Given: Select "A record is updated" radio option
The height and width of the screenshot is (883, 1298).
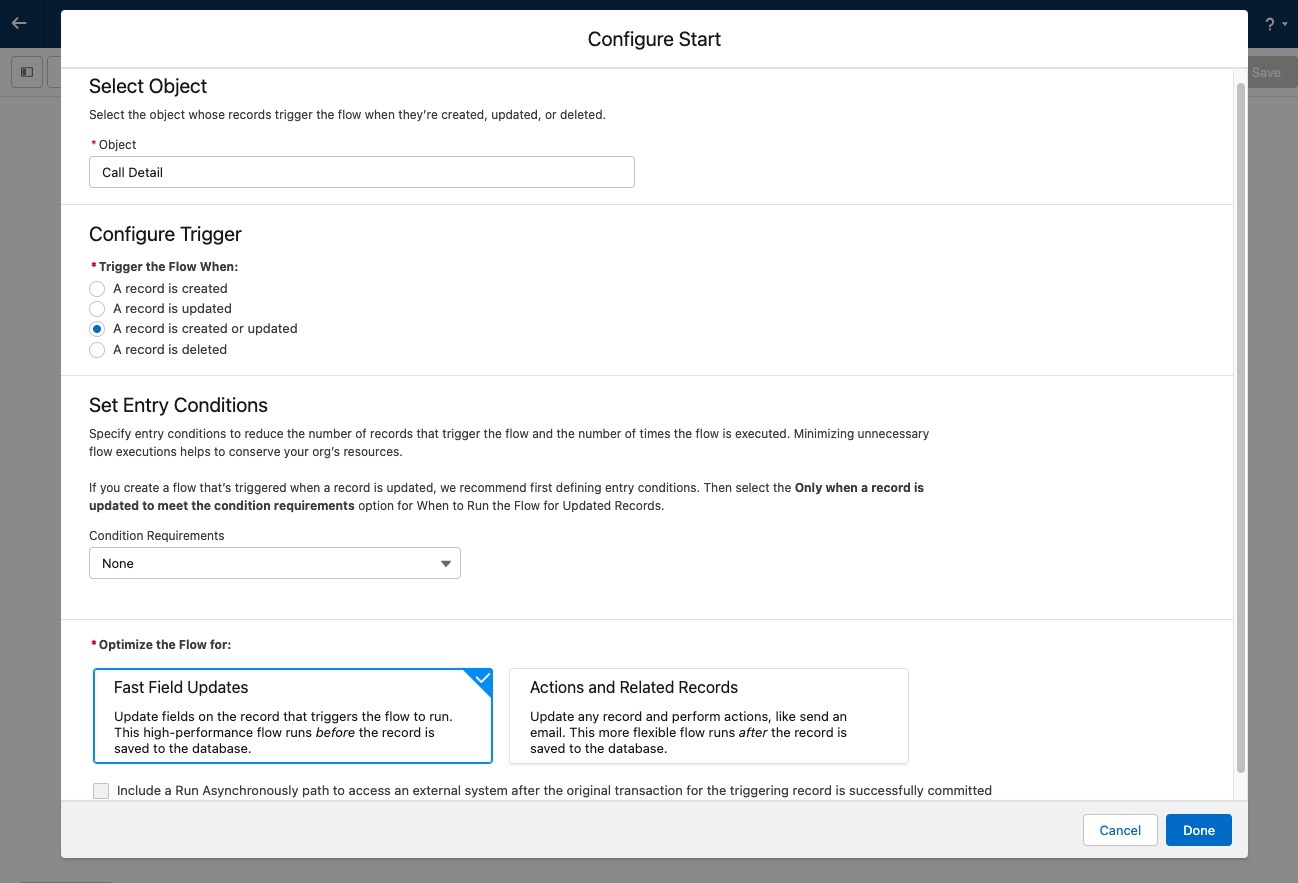Looking at the screenshot, I should [x=97, y=309].
